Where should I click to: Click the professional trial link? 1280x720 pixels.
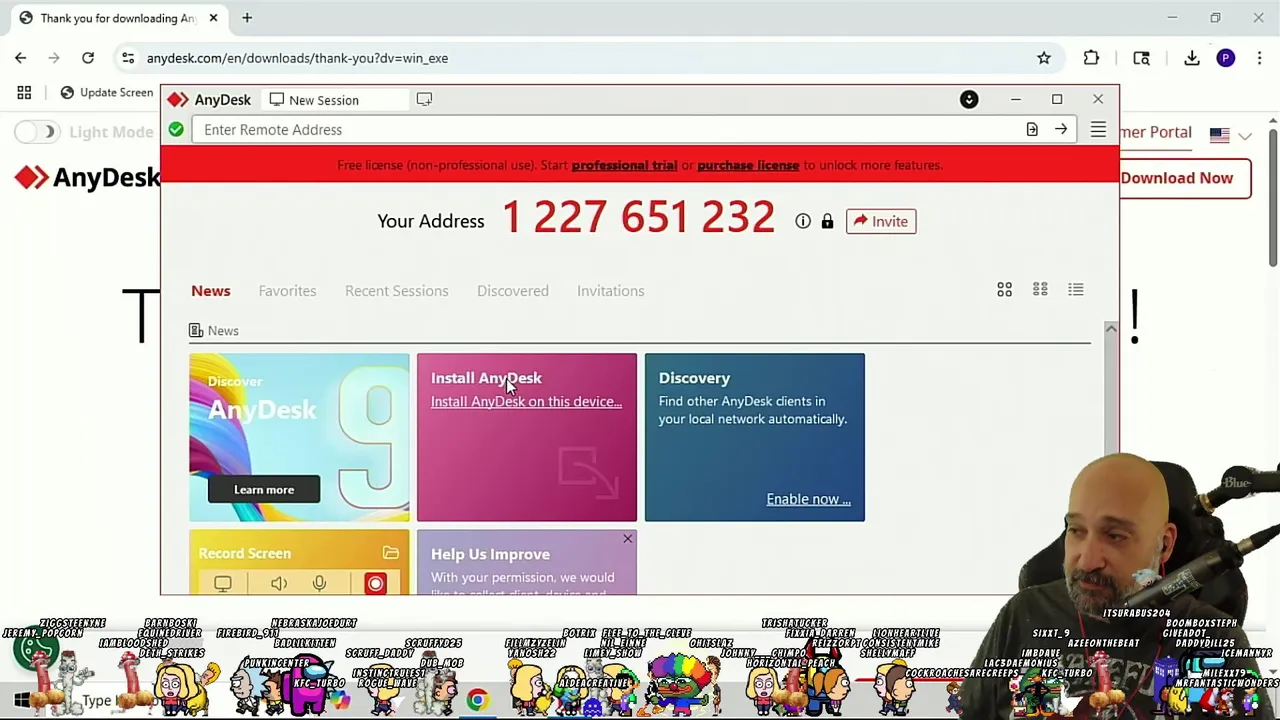(624, 165)
